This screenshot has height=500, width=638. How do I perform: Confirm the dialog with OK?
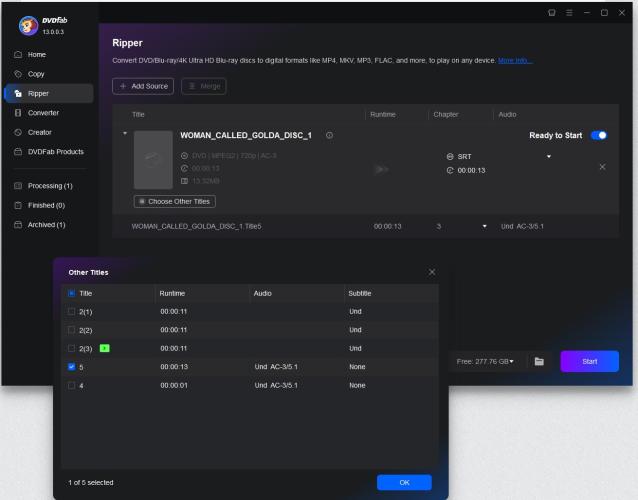[x=404, y=483]
